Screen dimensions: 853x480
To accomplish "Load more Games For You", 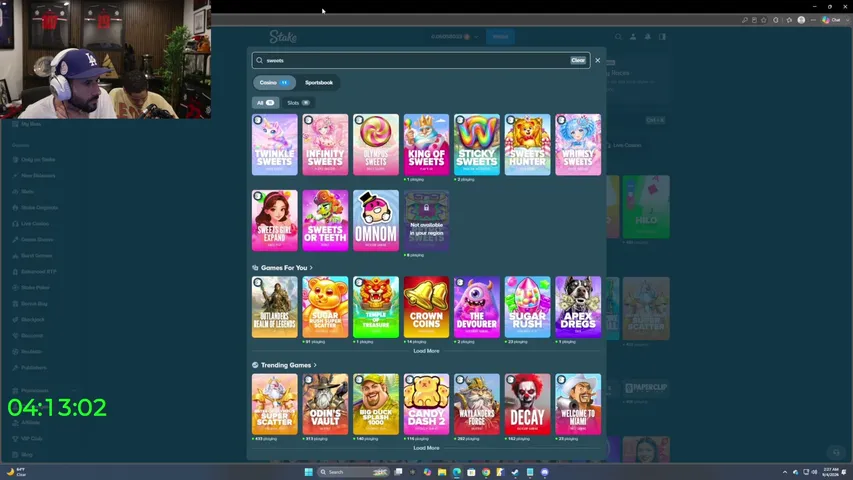I will tap(426, 351).
